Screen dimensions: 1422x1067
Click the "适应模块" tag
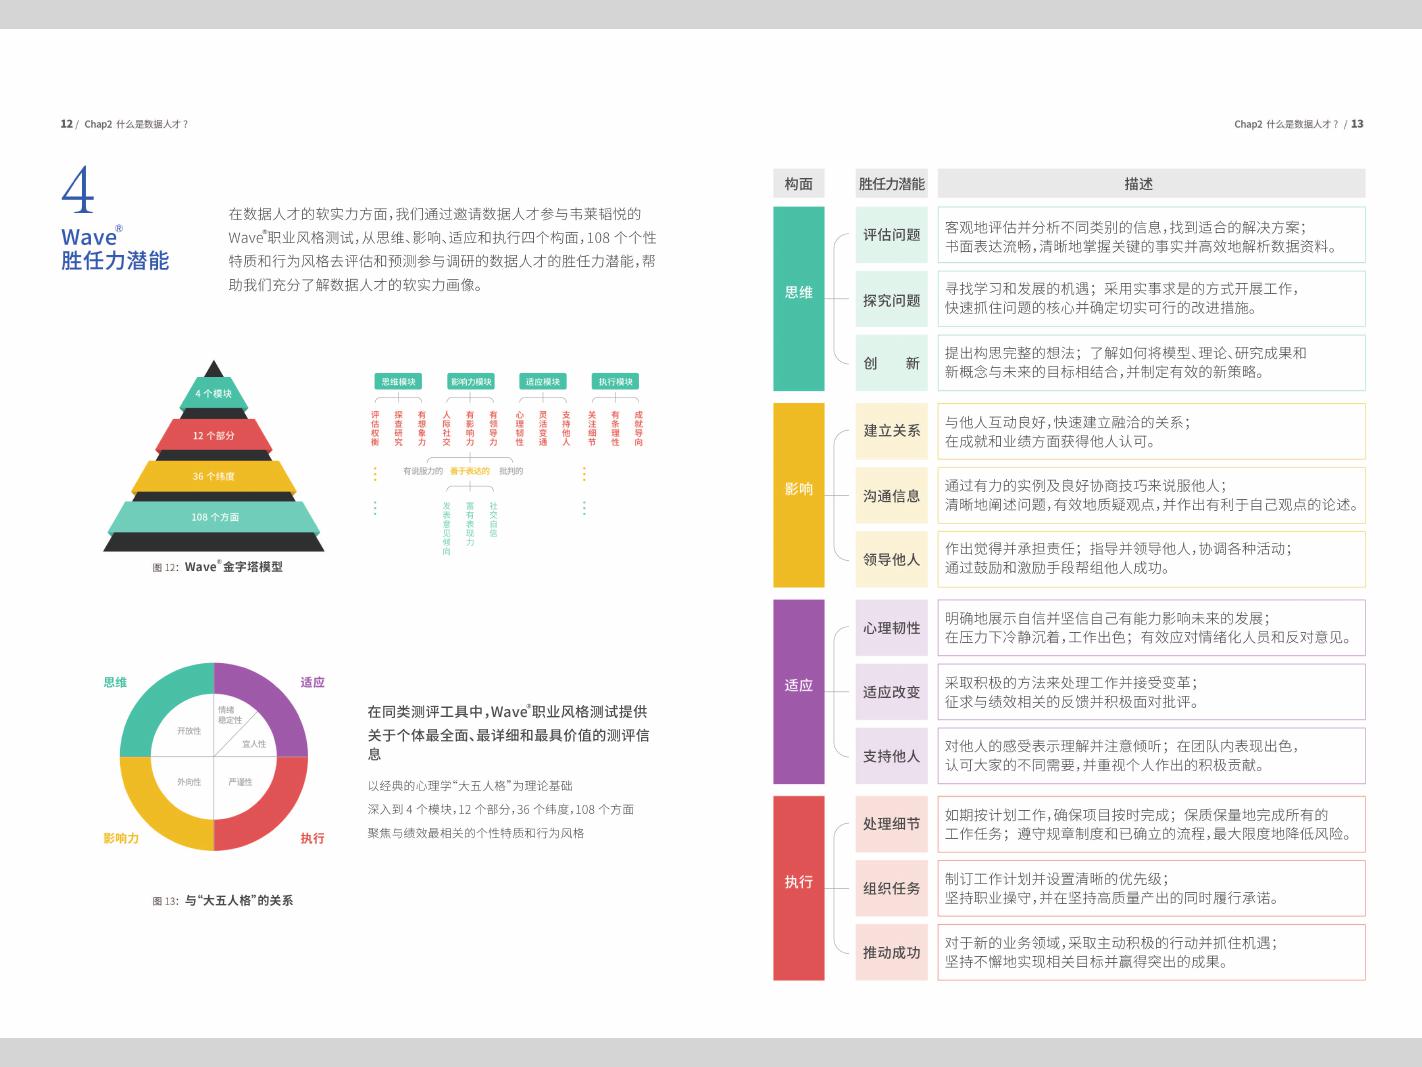point(543,382)
